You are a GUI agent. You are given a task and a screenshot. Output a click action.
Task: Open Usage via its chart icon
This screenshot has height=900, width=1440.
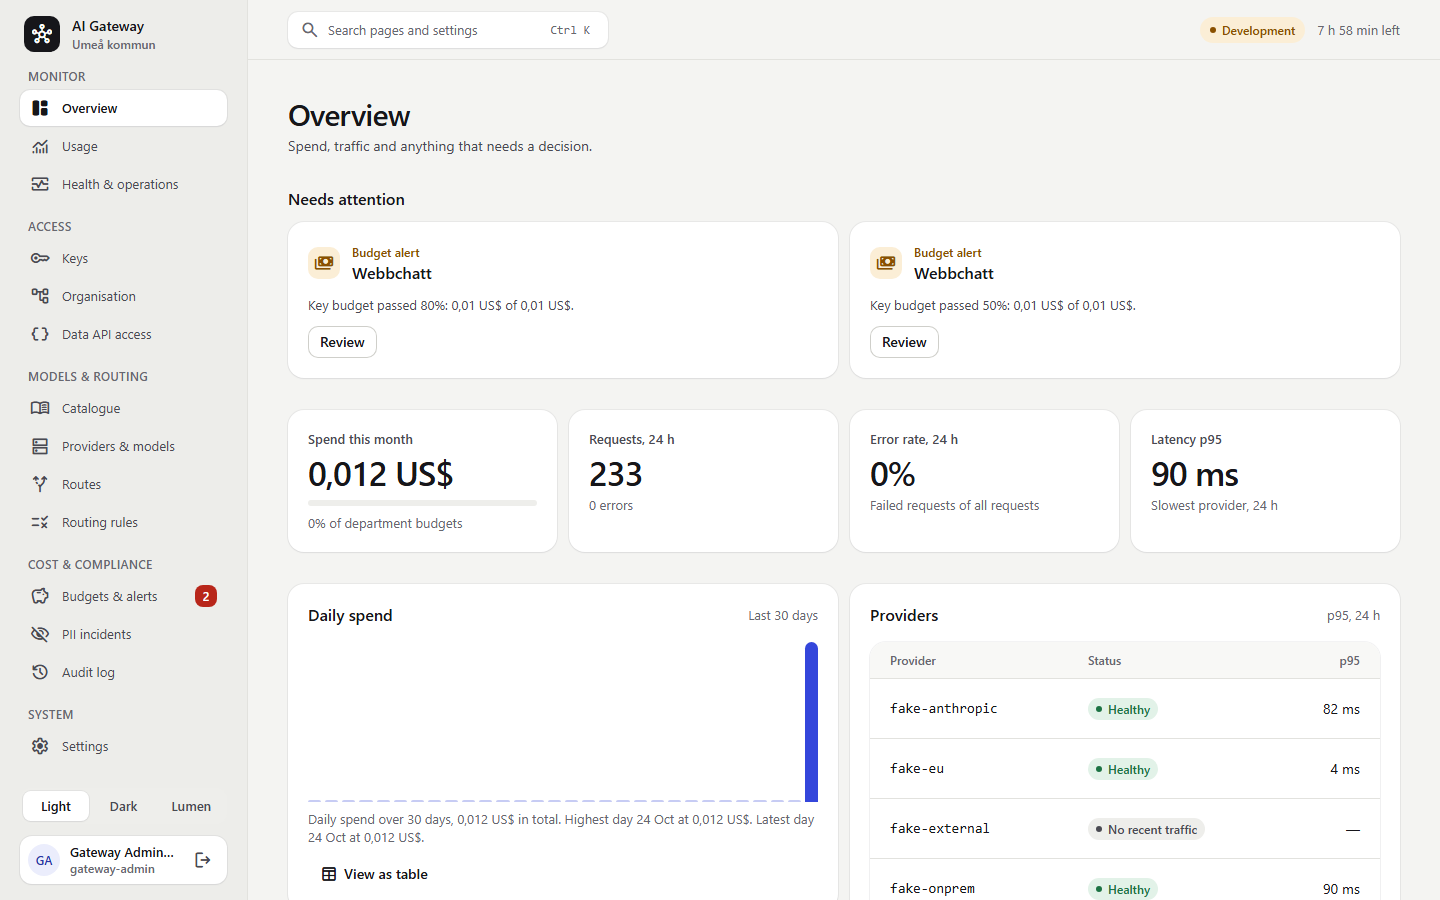pyautogui.click(x=40, y=147)
